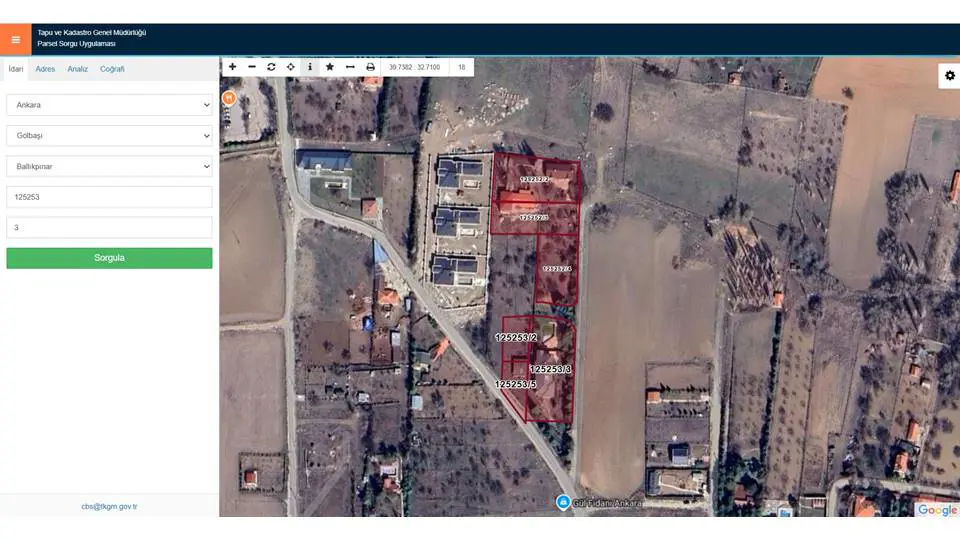Screen dimensions: 960x540
Task: Click the coordinates display 39.7382 : 32.7100
Action: (x=414, y=67)
